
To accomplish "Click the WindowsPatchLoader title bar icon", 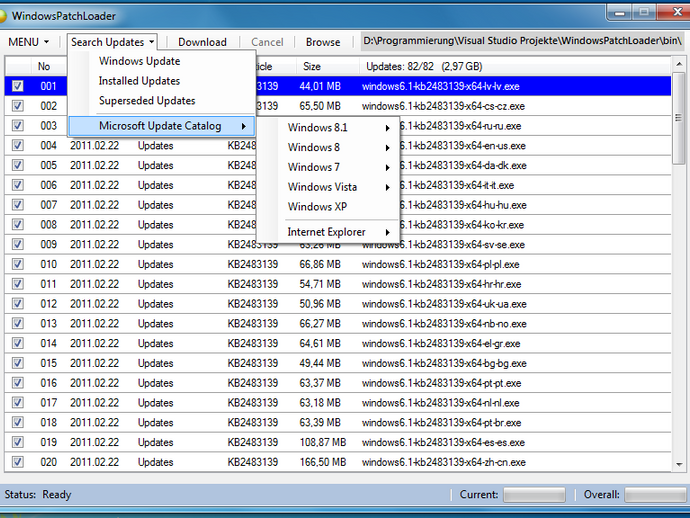I will (x=3, y=16).
